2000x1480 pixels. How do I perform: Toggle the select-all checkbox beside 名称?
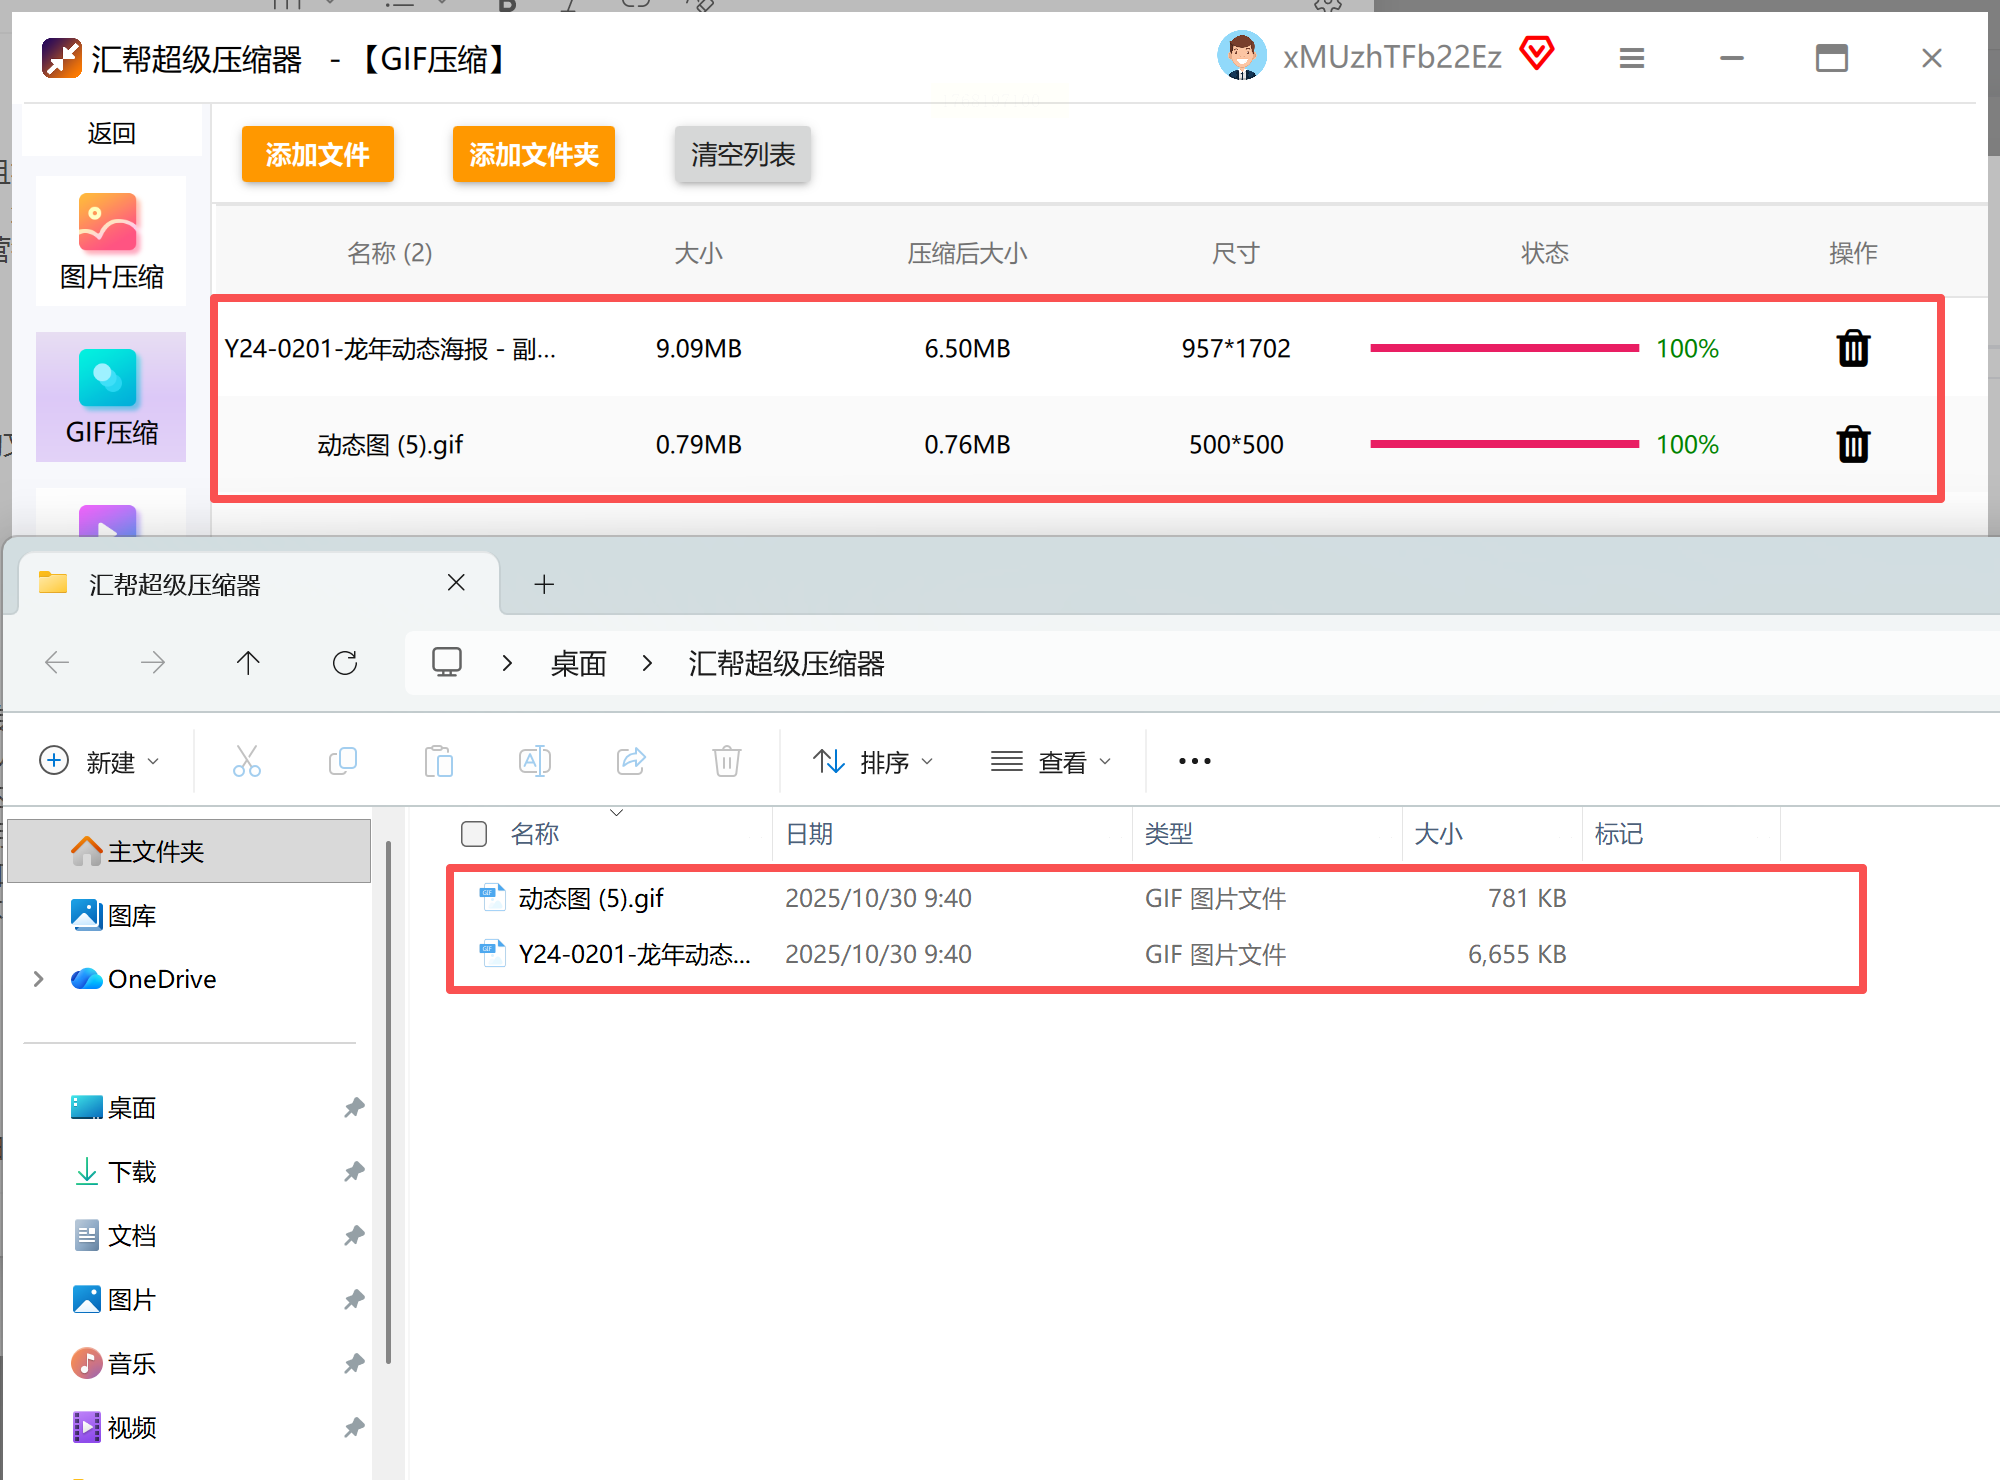pos(474,834)
